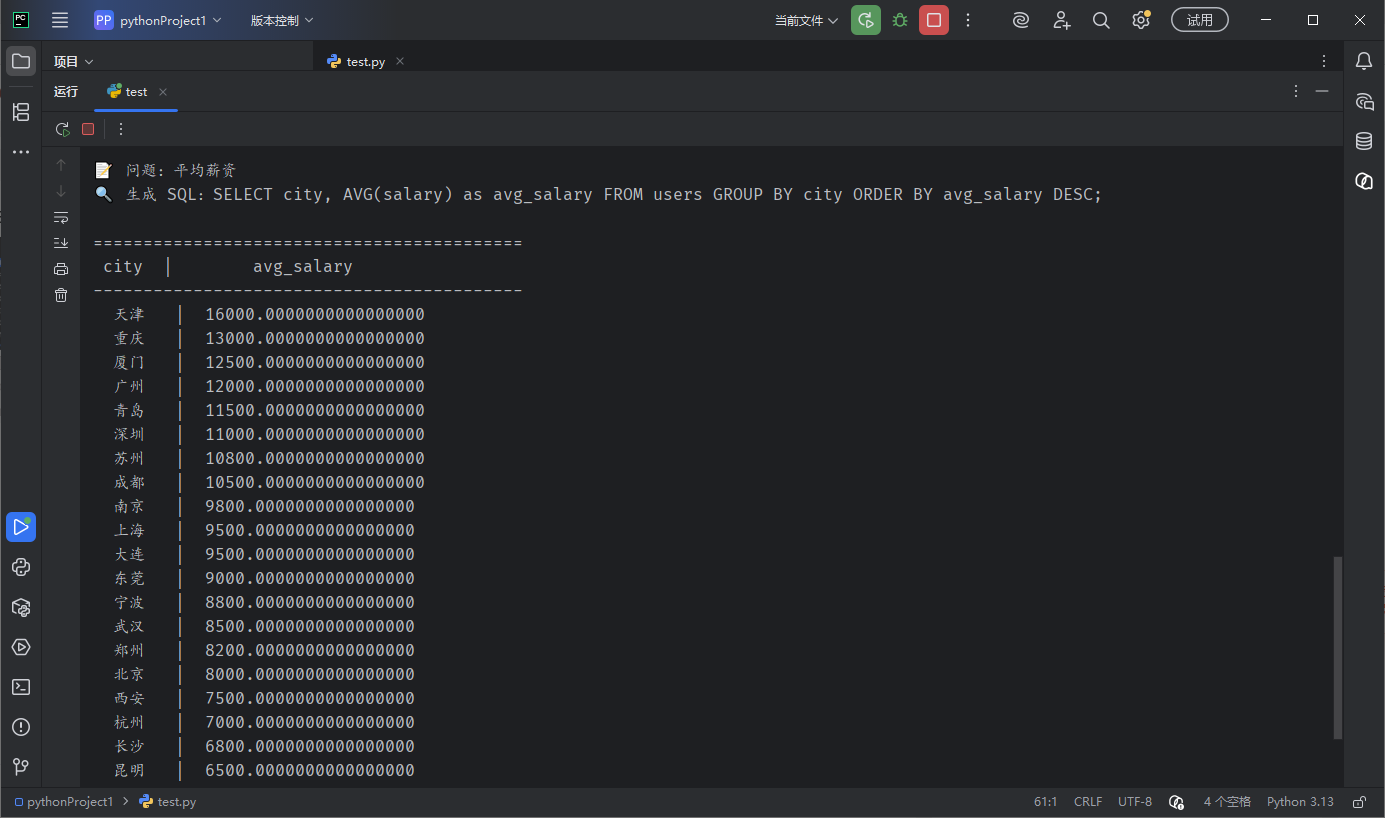Rerun test from the Run toolbar
Viewport: 1385px width, 818px height.
tap(62, 129)
